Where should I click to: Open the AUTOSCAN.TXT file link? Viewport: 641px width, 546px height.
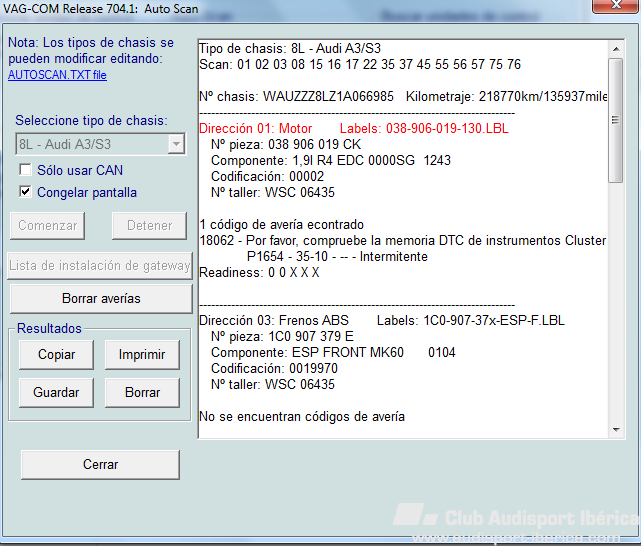pos(57,74)
